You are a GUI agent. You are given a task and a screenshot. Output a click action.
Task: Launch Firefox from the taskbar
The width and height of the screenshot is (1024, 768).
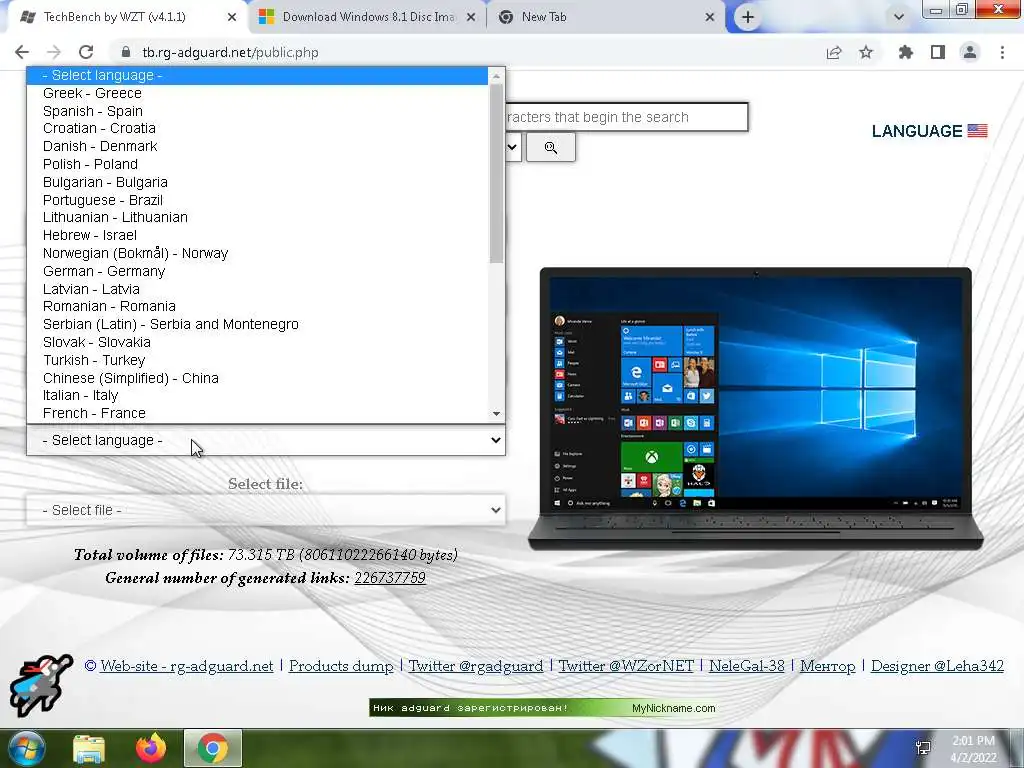(151, 748)
